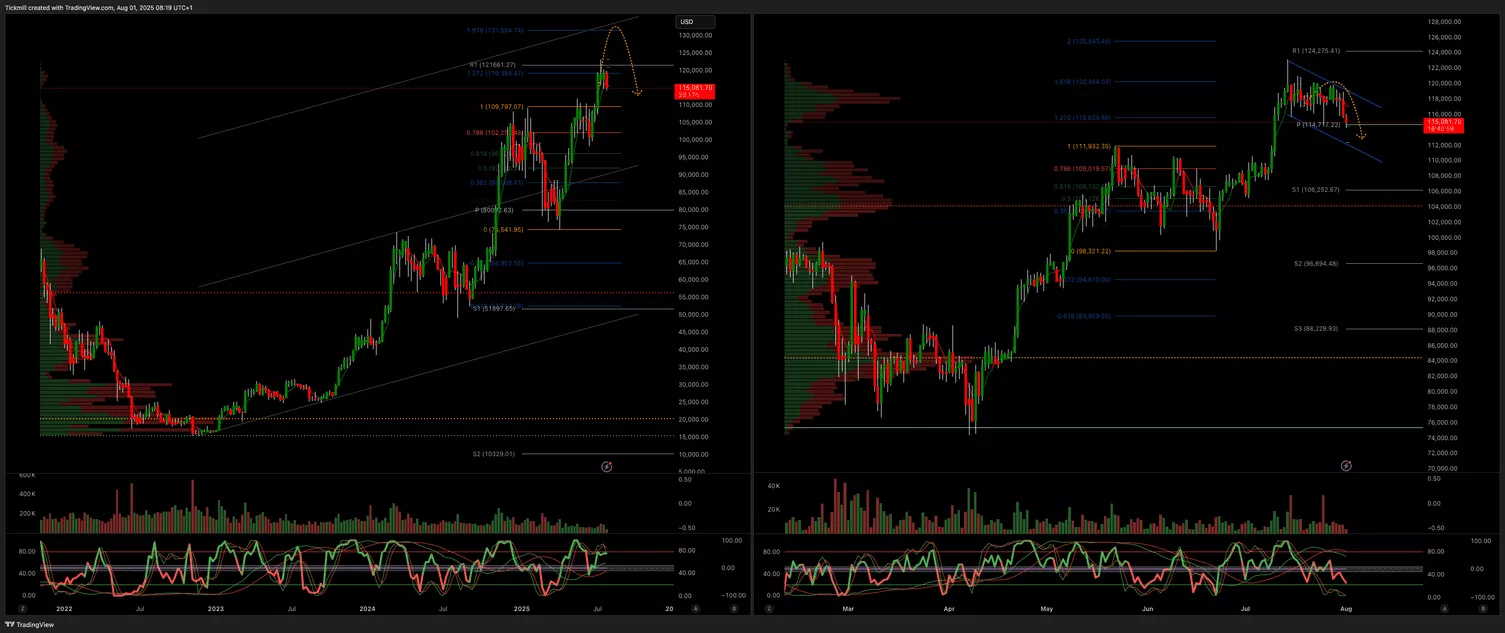Click the Z timezone icon on left chart

pos(22,608)
